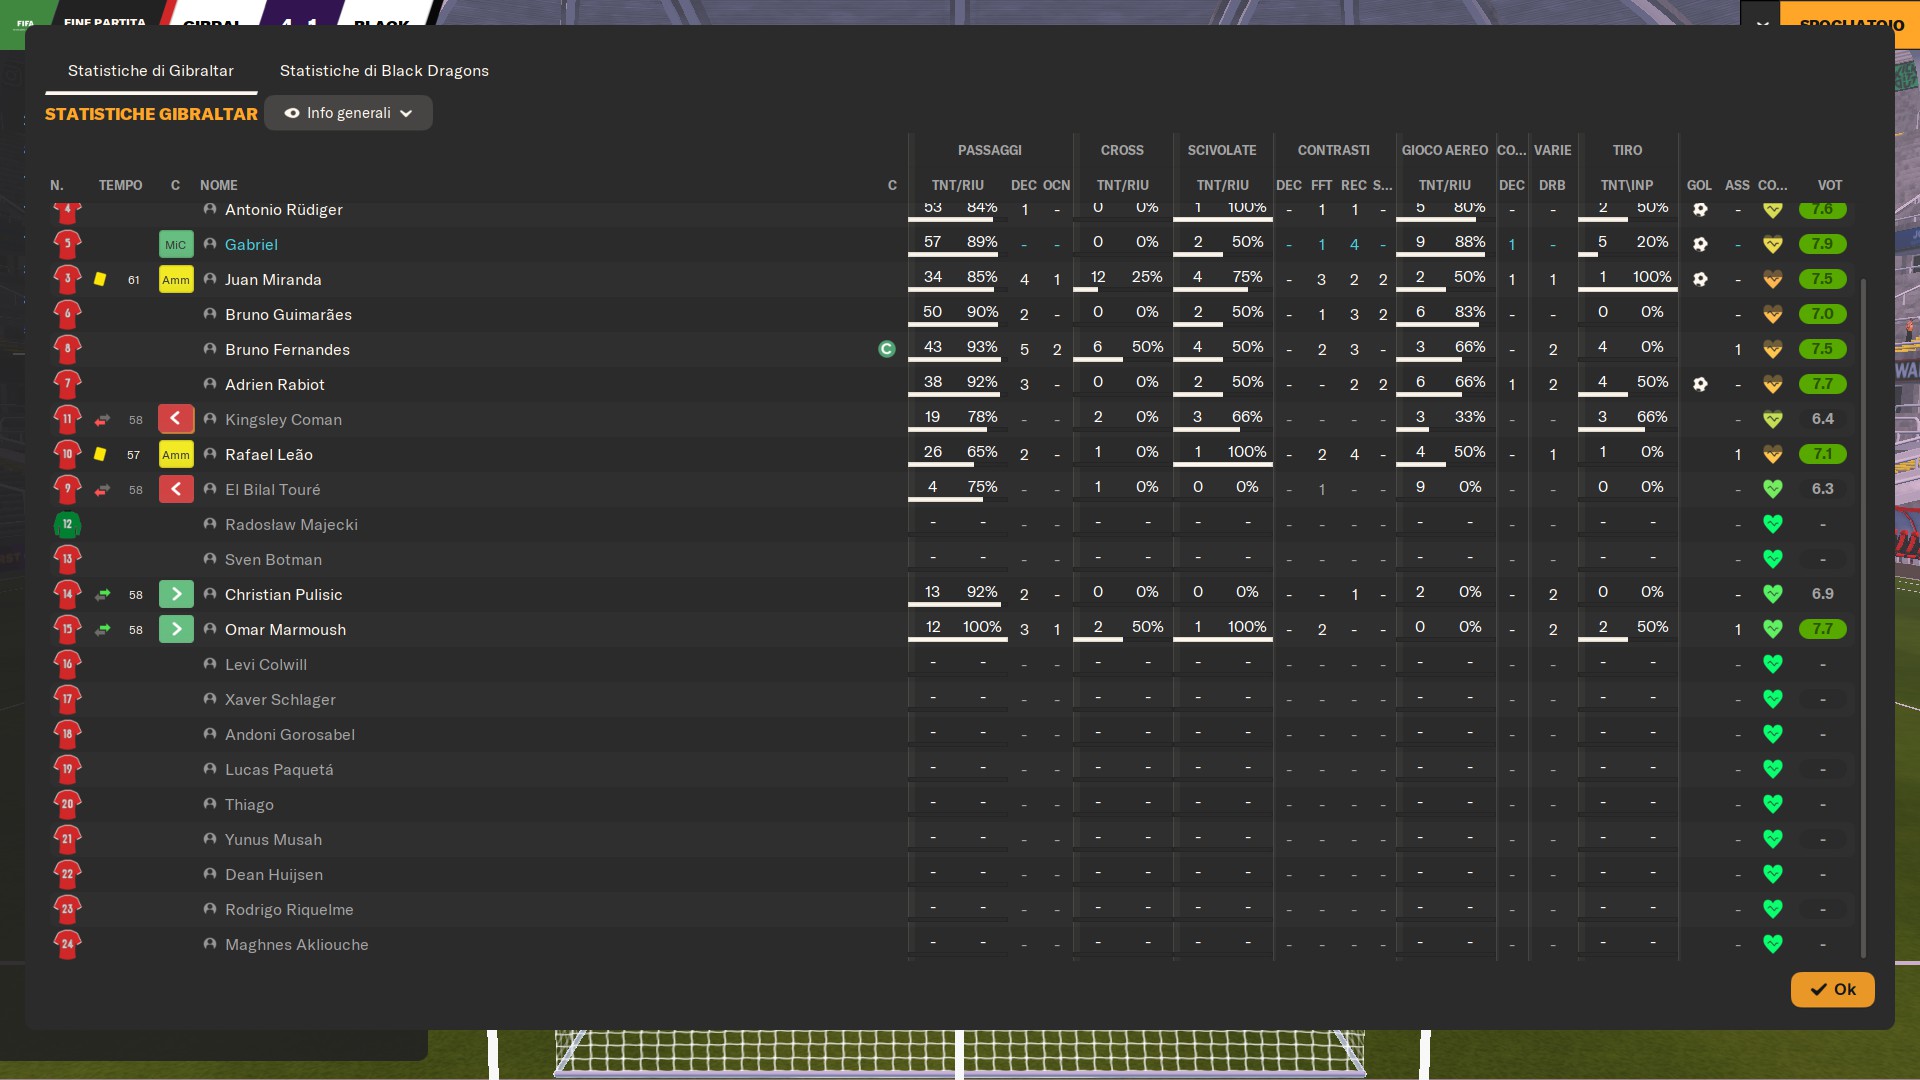The width and height of the screenshot is (1920, 1080).
Task: Click Omar Marmoush's substituted-on arrows icon
Action: pyautogui.click(x=102, y=630)
